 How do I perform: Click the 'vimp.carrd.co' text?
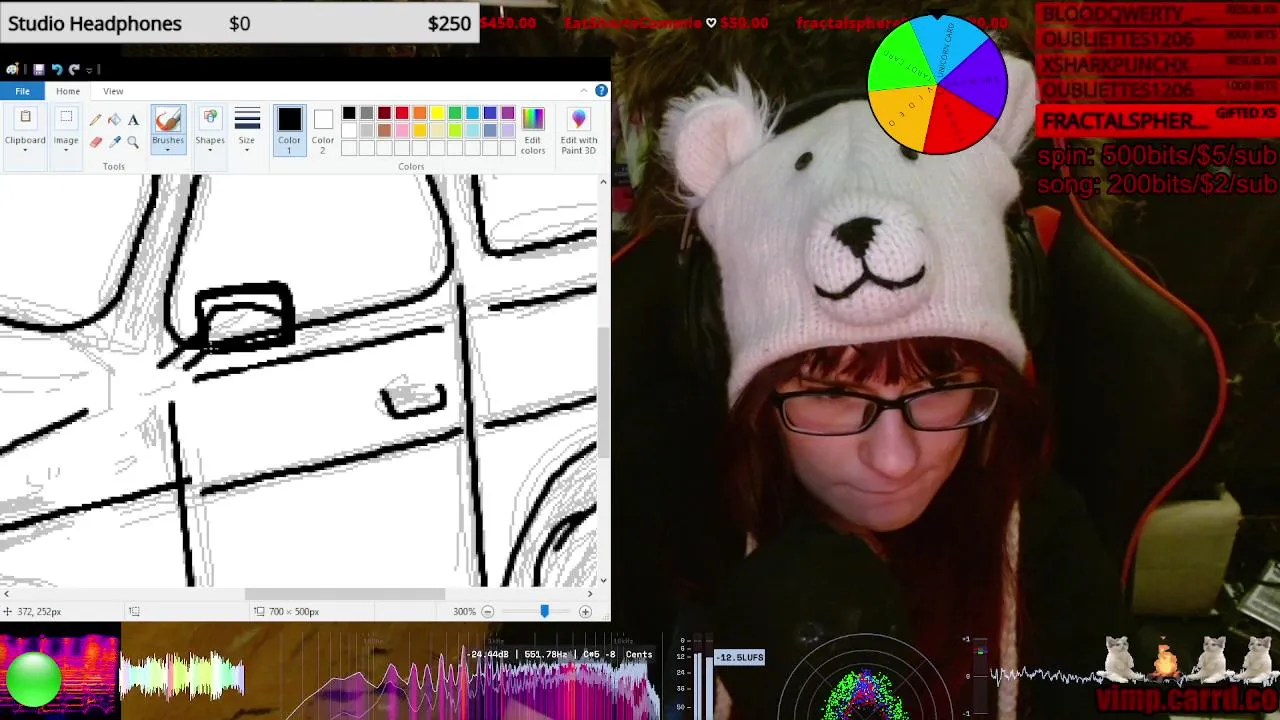point(1187,698)
